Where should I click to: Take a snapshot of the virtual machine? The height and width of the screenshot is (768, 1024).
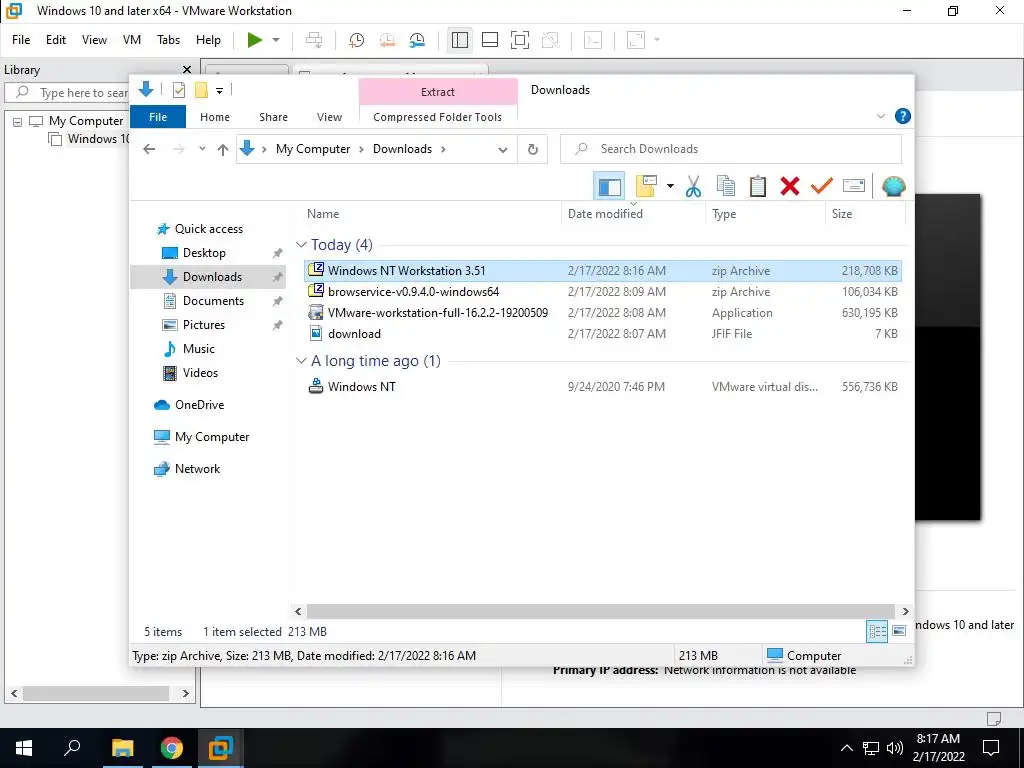click(x=357, y=40)
